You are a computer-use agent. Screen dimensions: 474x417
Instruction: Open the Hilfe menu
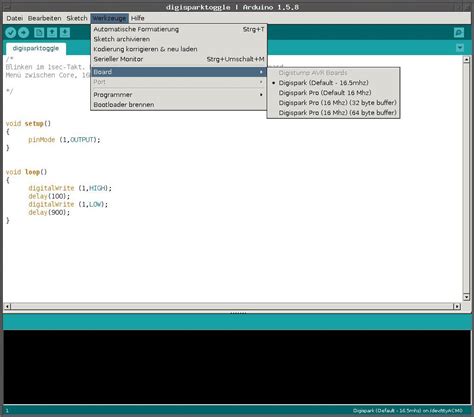(x=138, y=18)
